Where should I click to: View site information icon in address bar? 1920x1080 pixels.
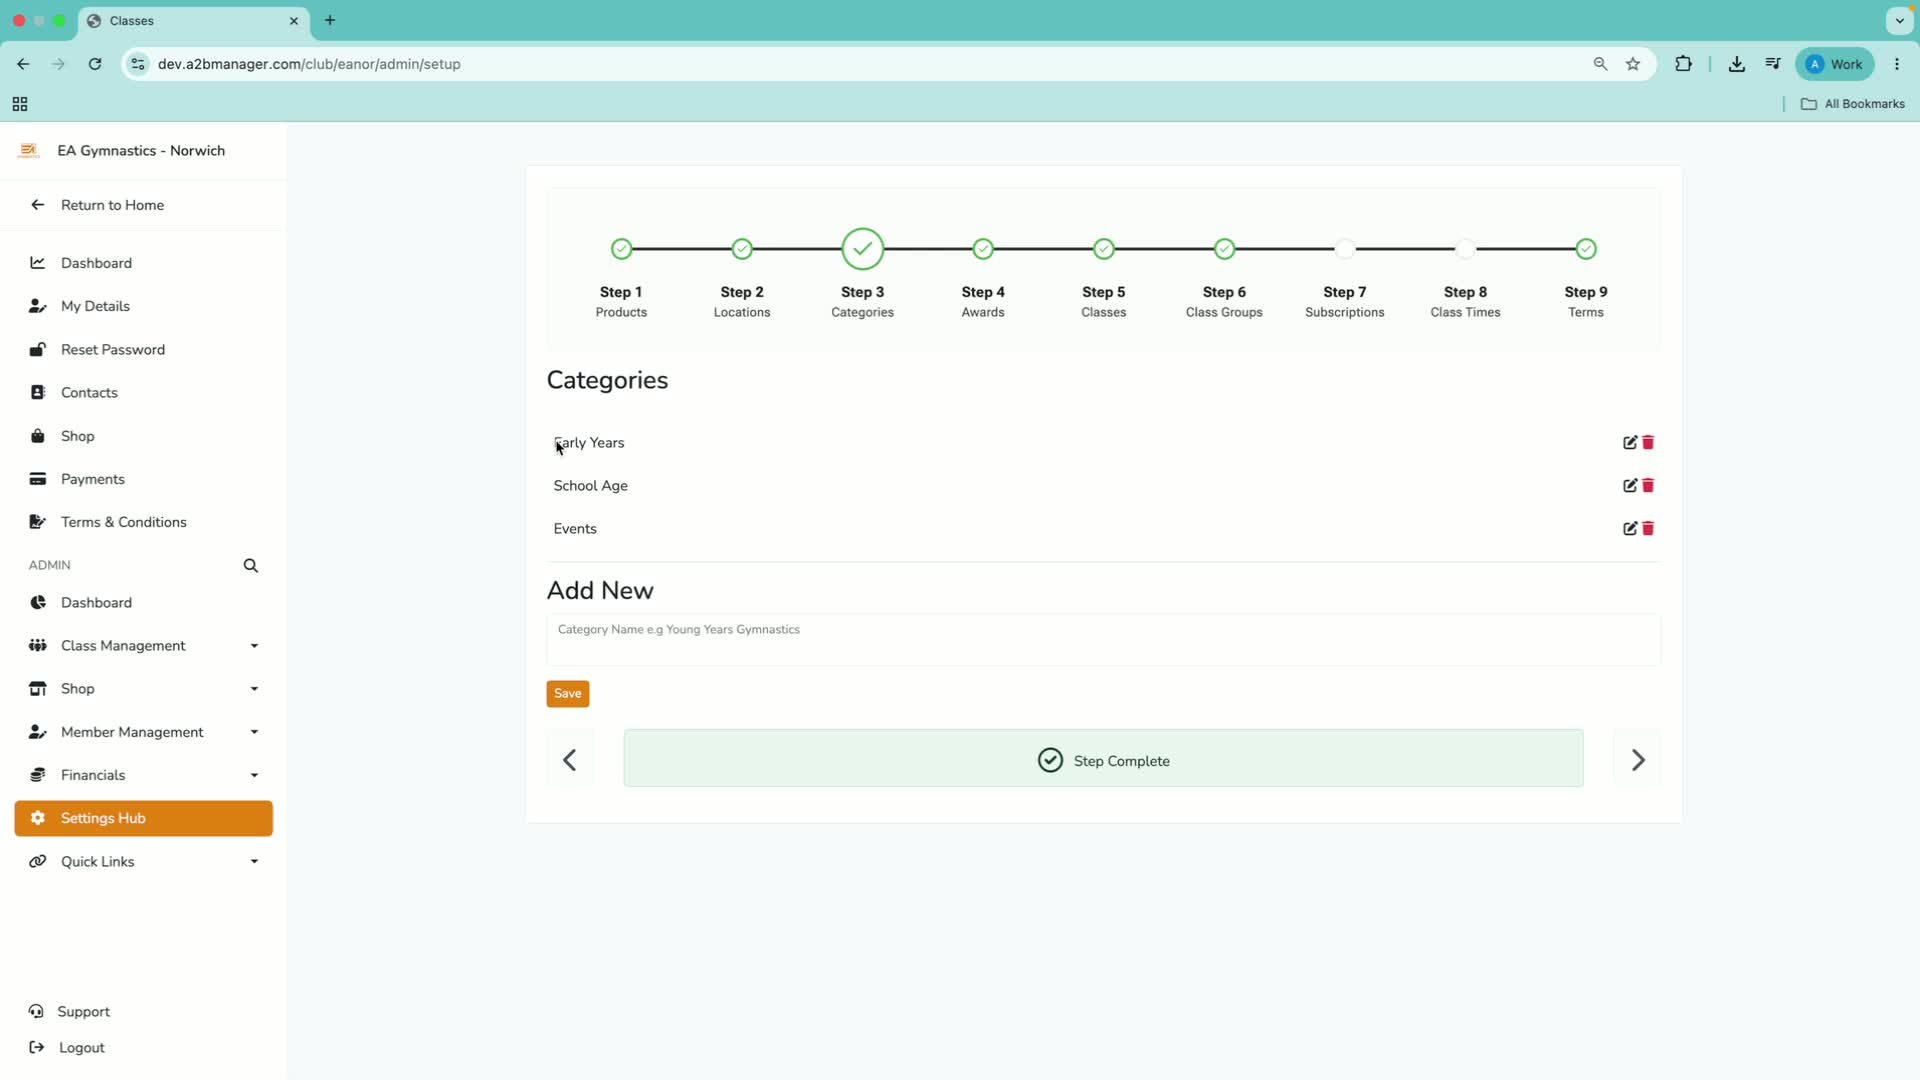[x=138, y=64]
